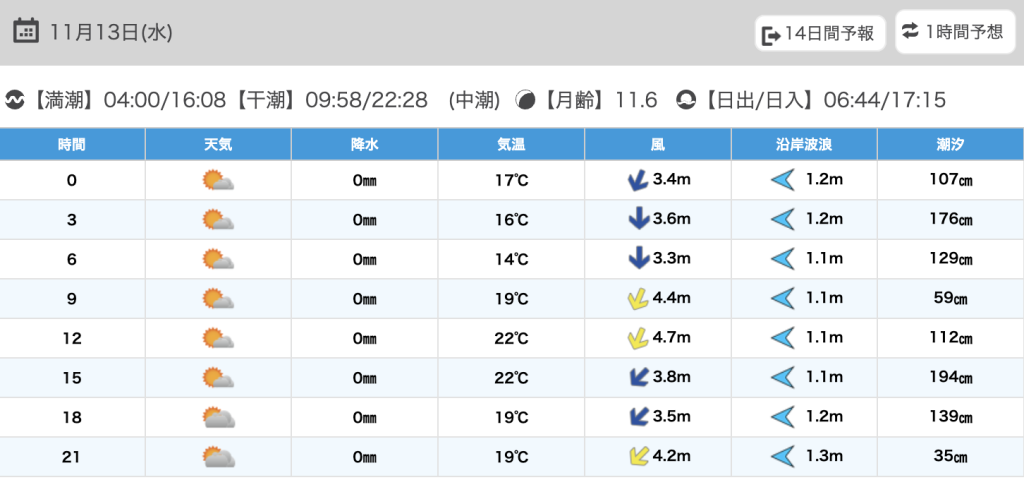Click the 22℃ temperature at 12時
Image resolution: width=1024 pixels, height=480 pixels.
click(511, 339)
